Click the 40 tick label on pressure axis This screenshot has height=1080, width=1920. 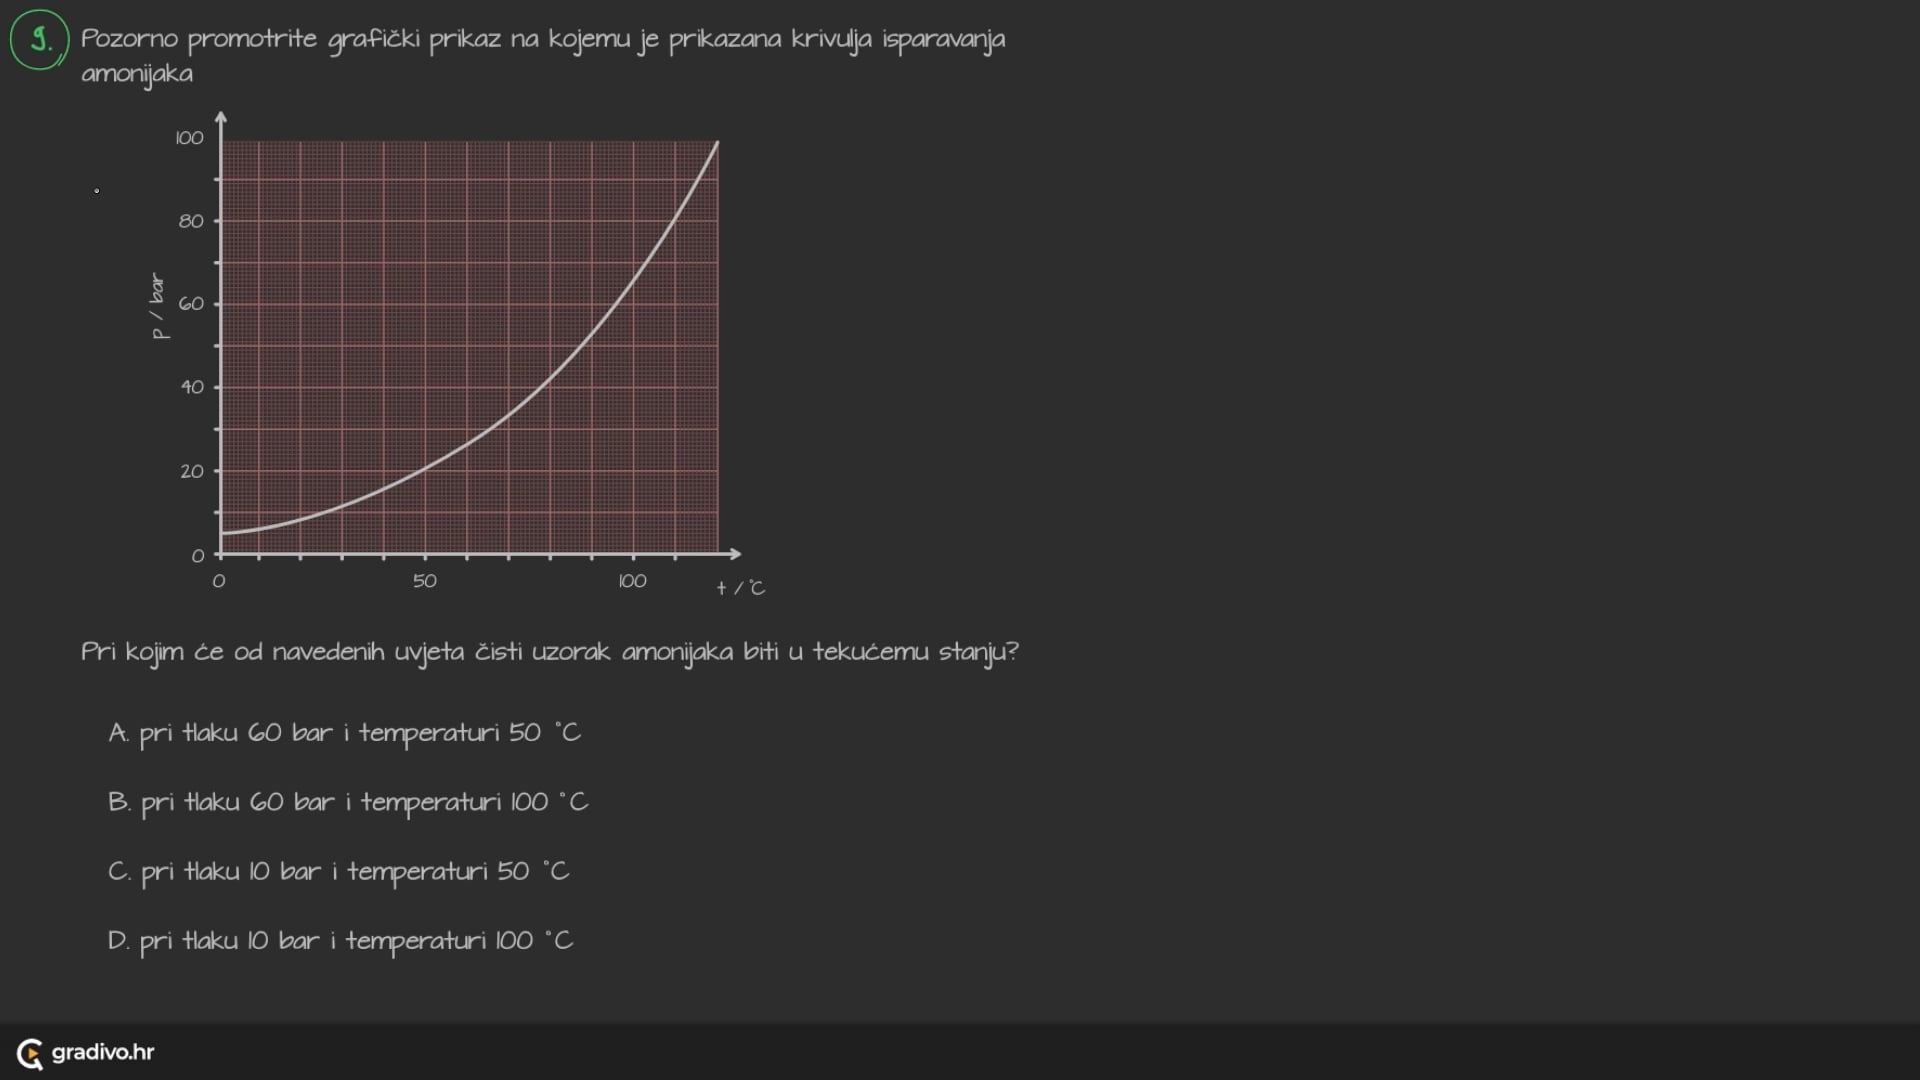click(x=191, y=387)
